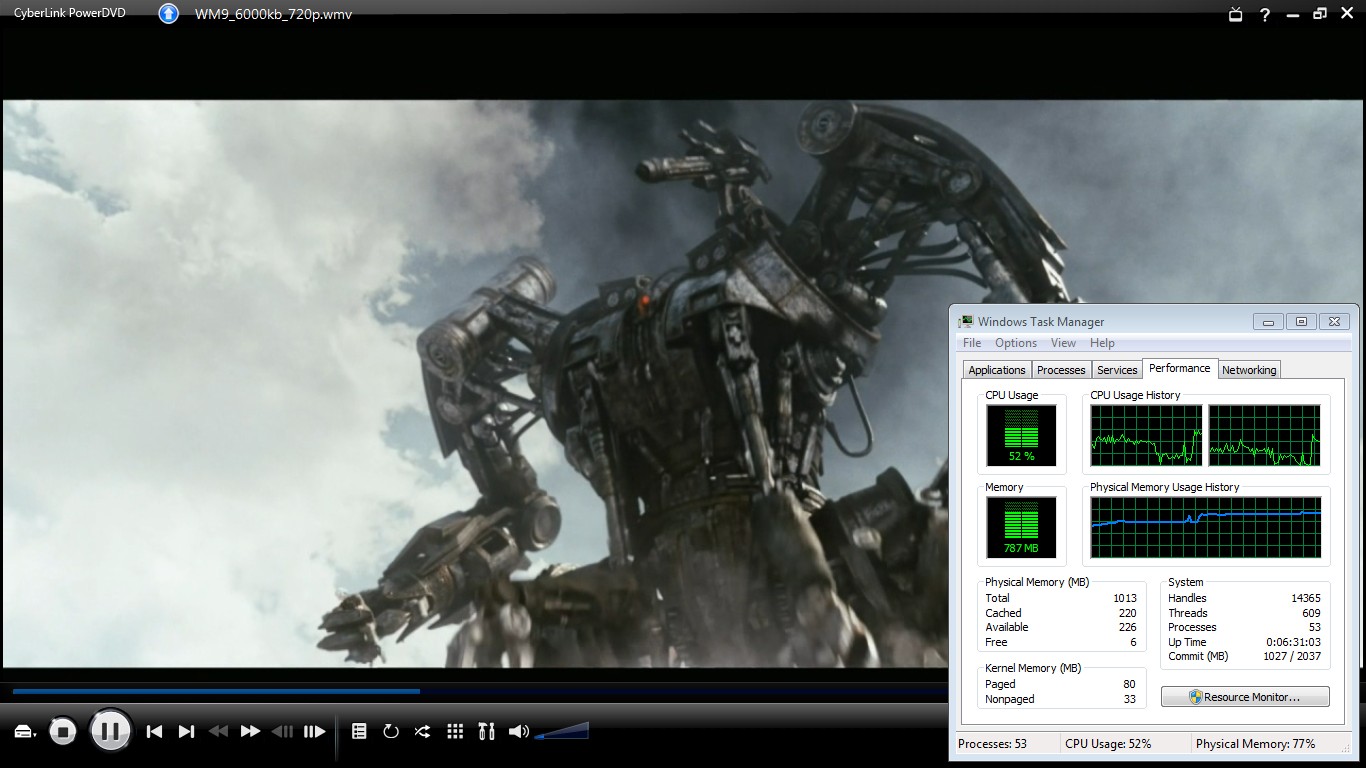
Task: Skip to next chapter in PowerDVD
Action: (186, 732)
